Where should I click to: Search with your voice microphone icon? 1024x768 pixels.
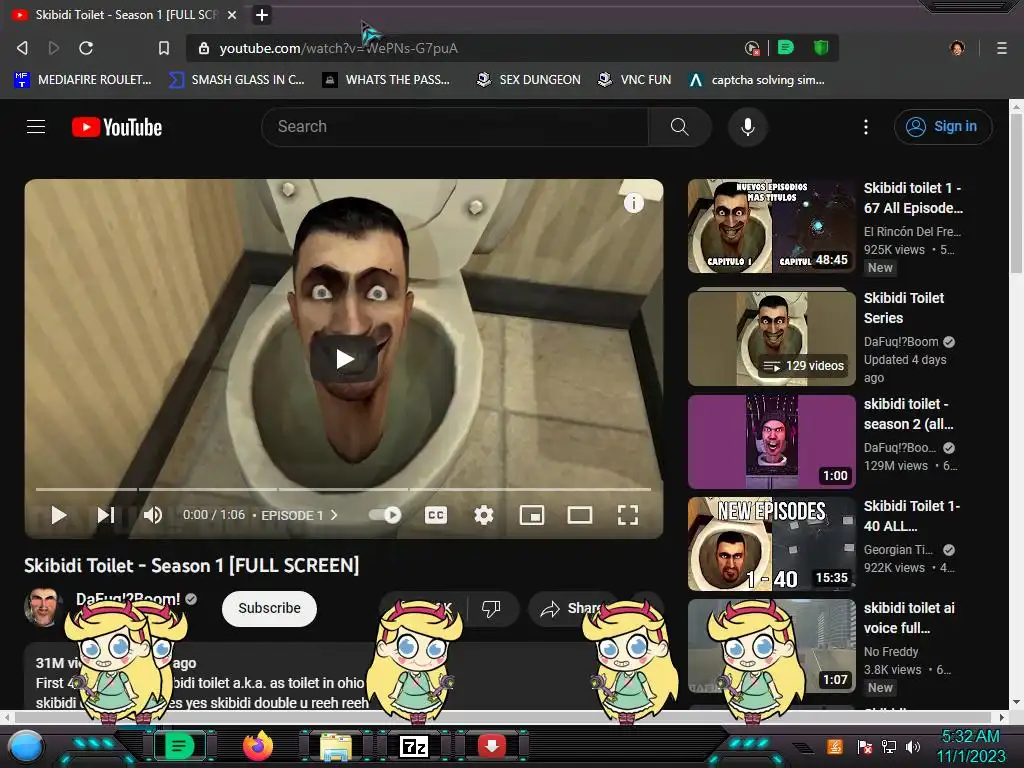[748, 127]
